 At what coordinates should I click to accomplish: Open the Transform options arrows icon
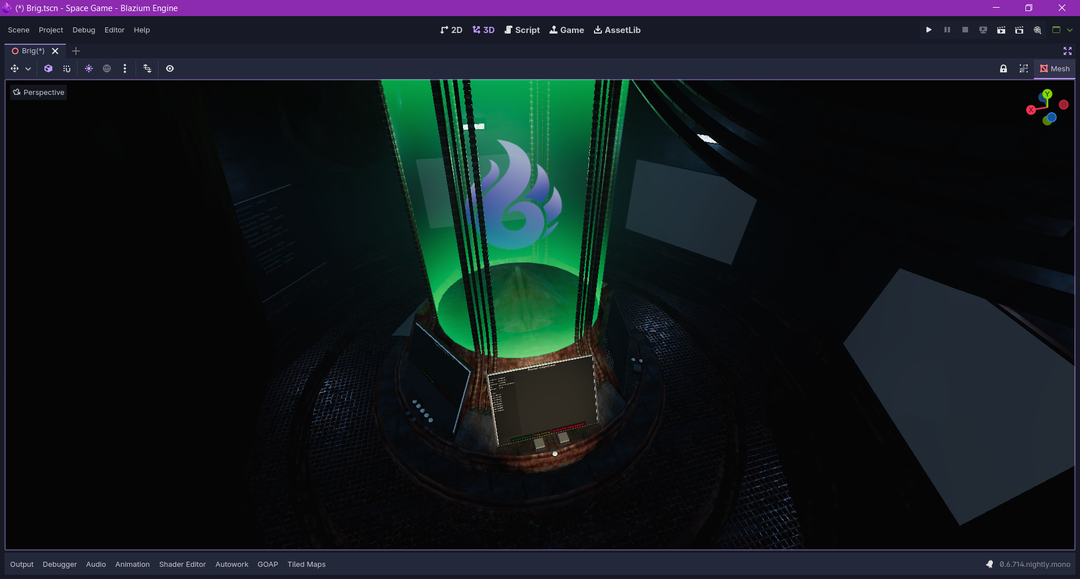coord(147,69)
